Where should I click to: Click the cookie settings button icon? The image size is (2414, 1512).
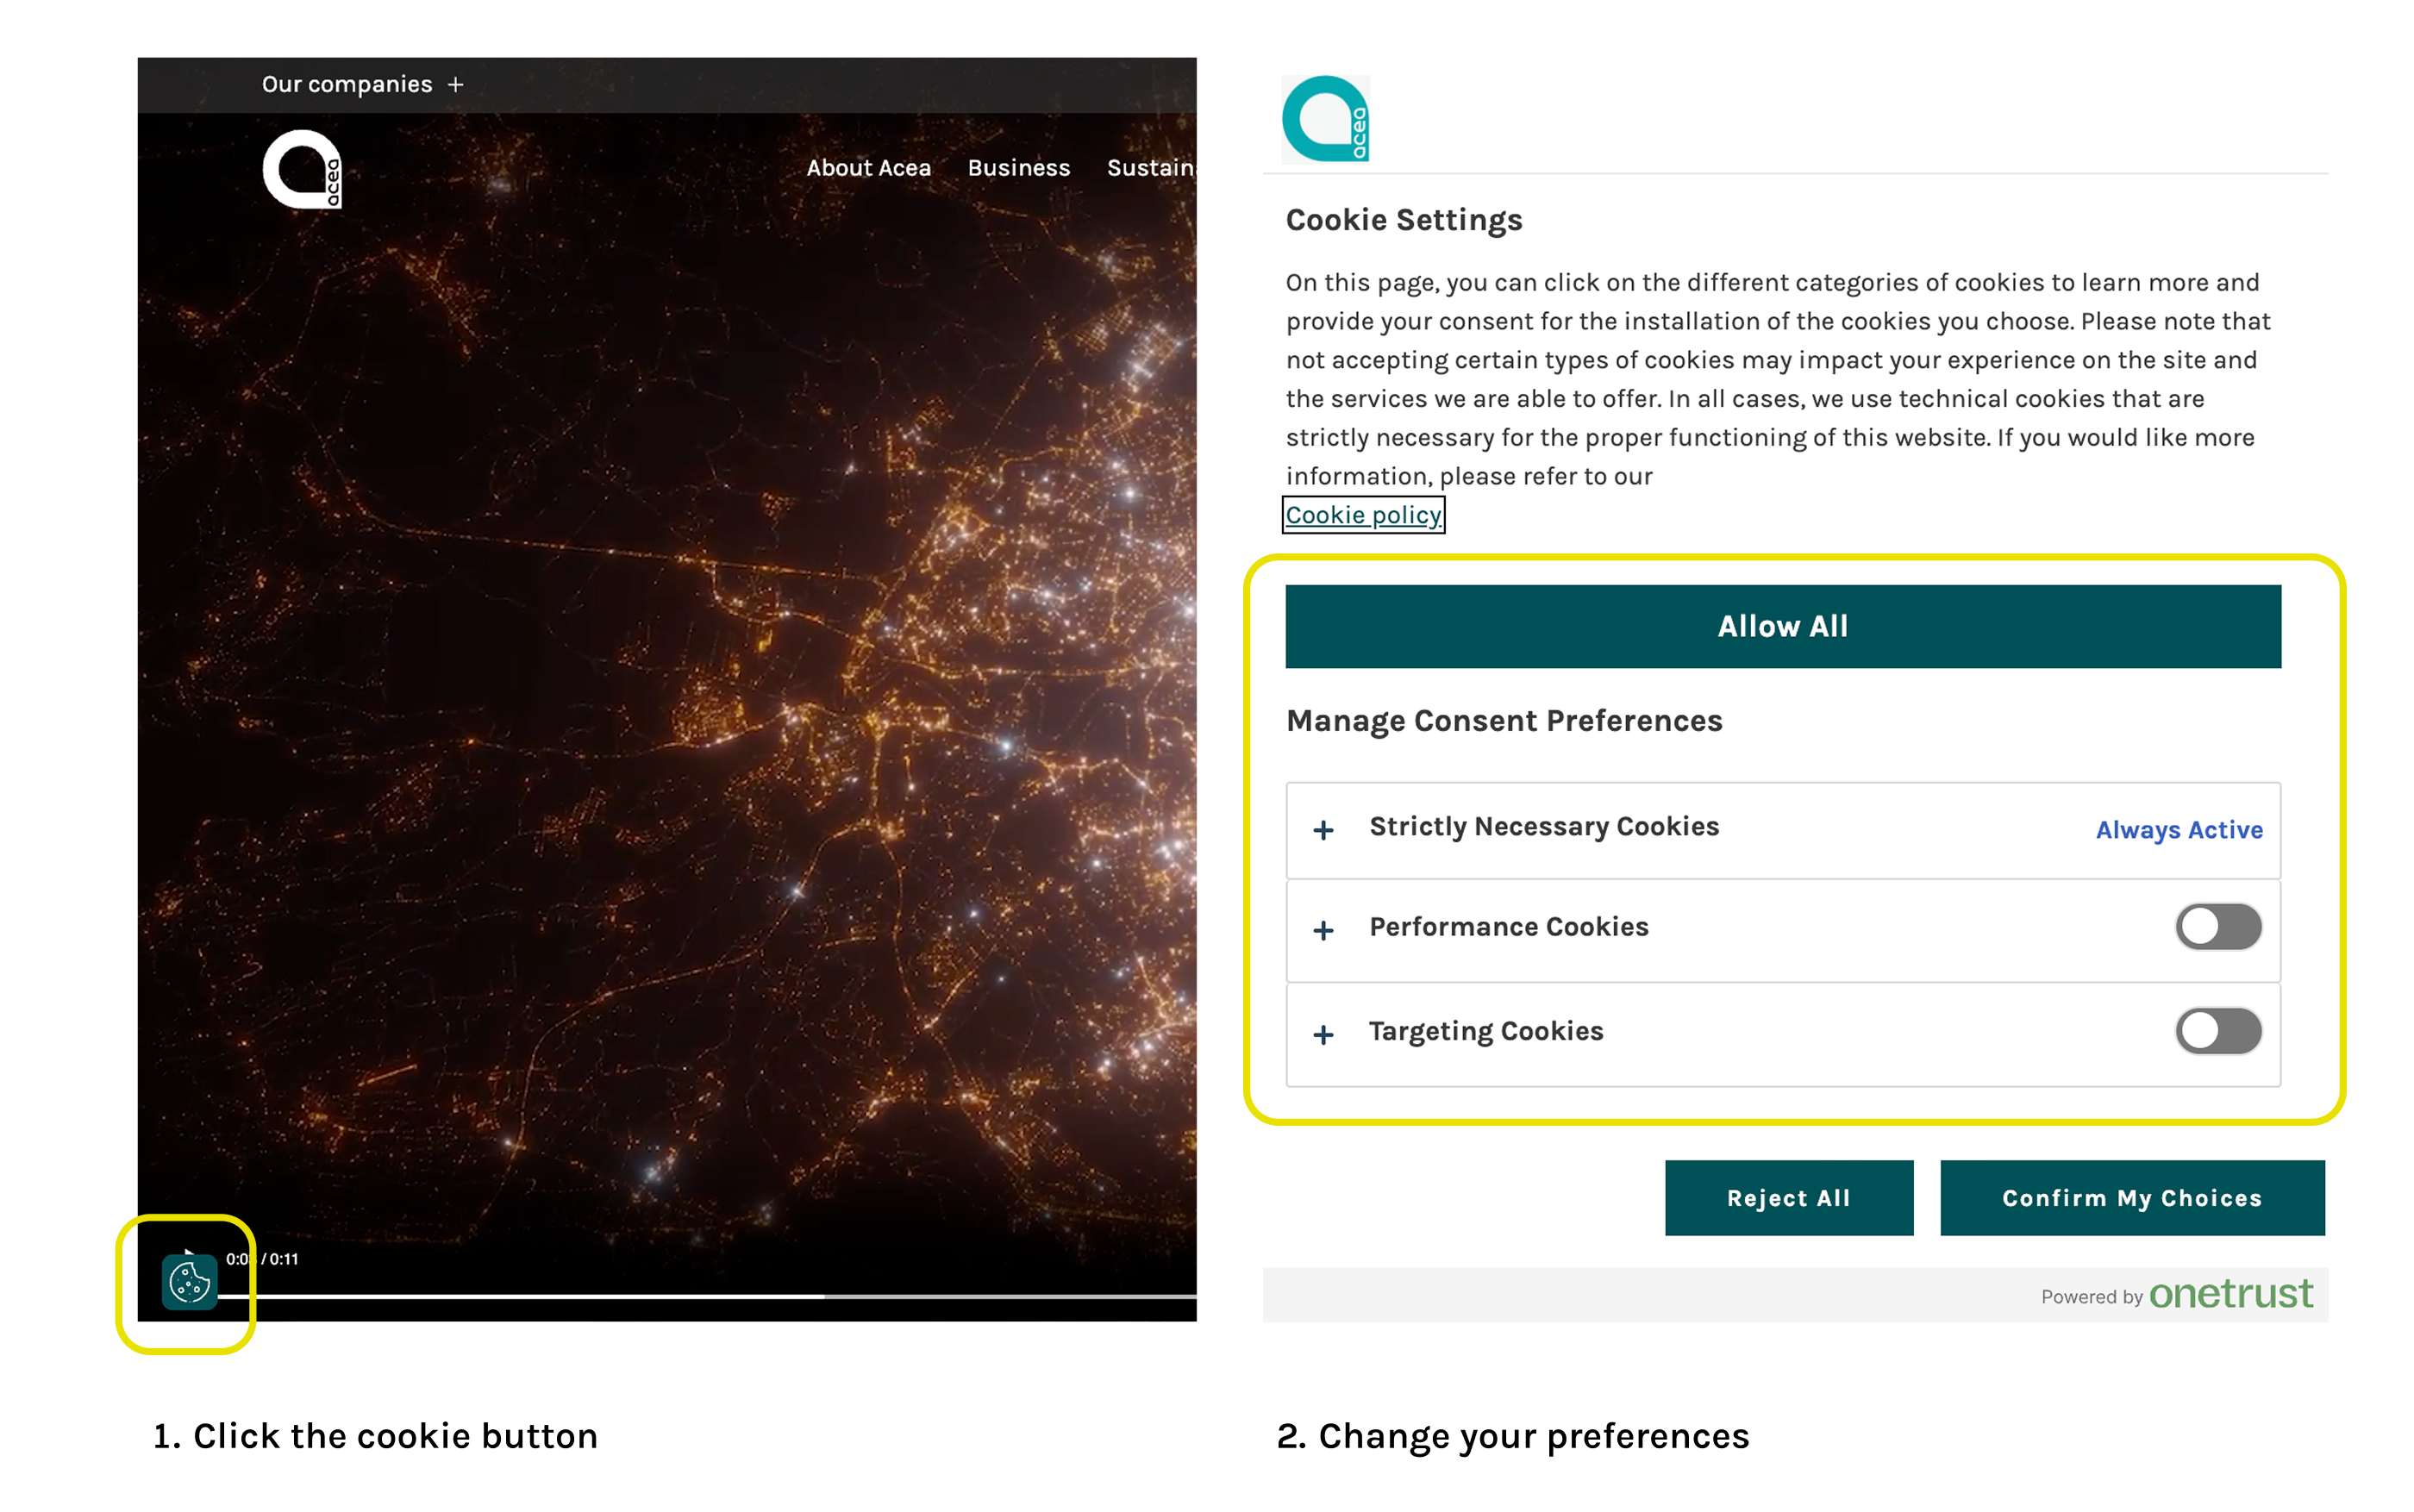[189, 1281]
